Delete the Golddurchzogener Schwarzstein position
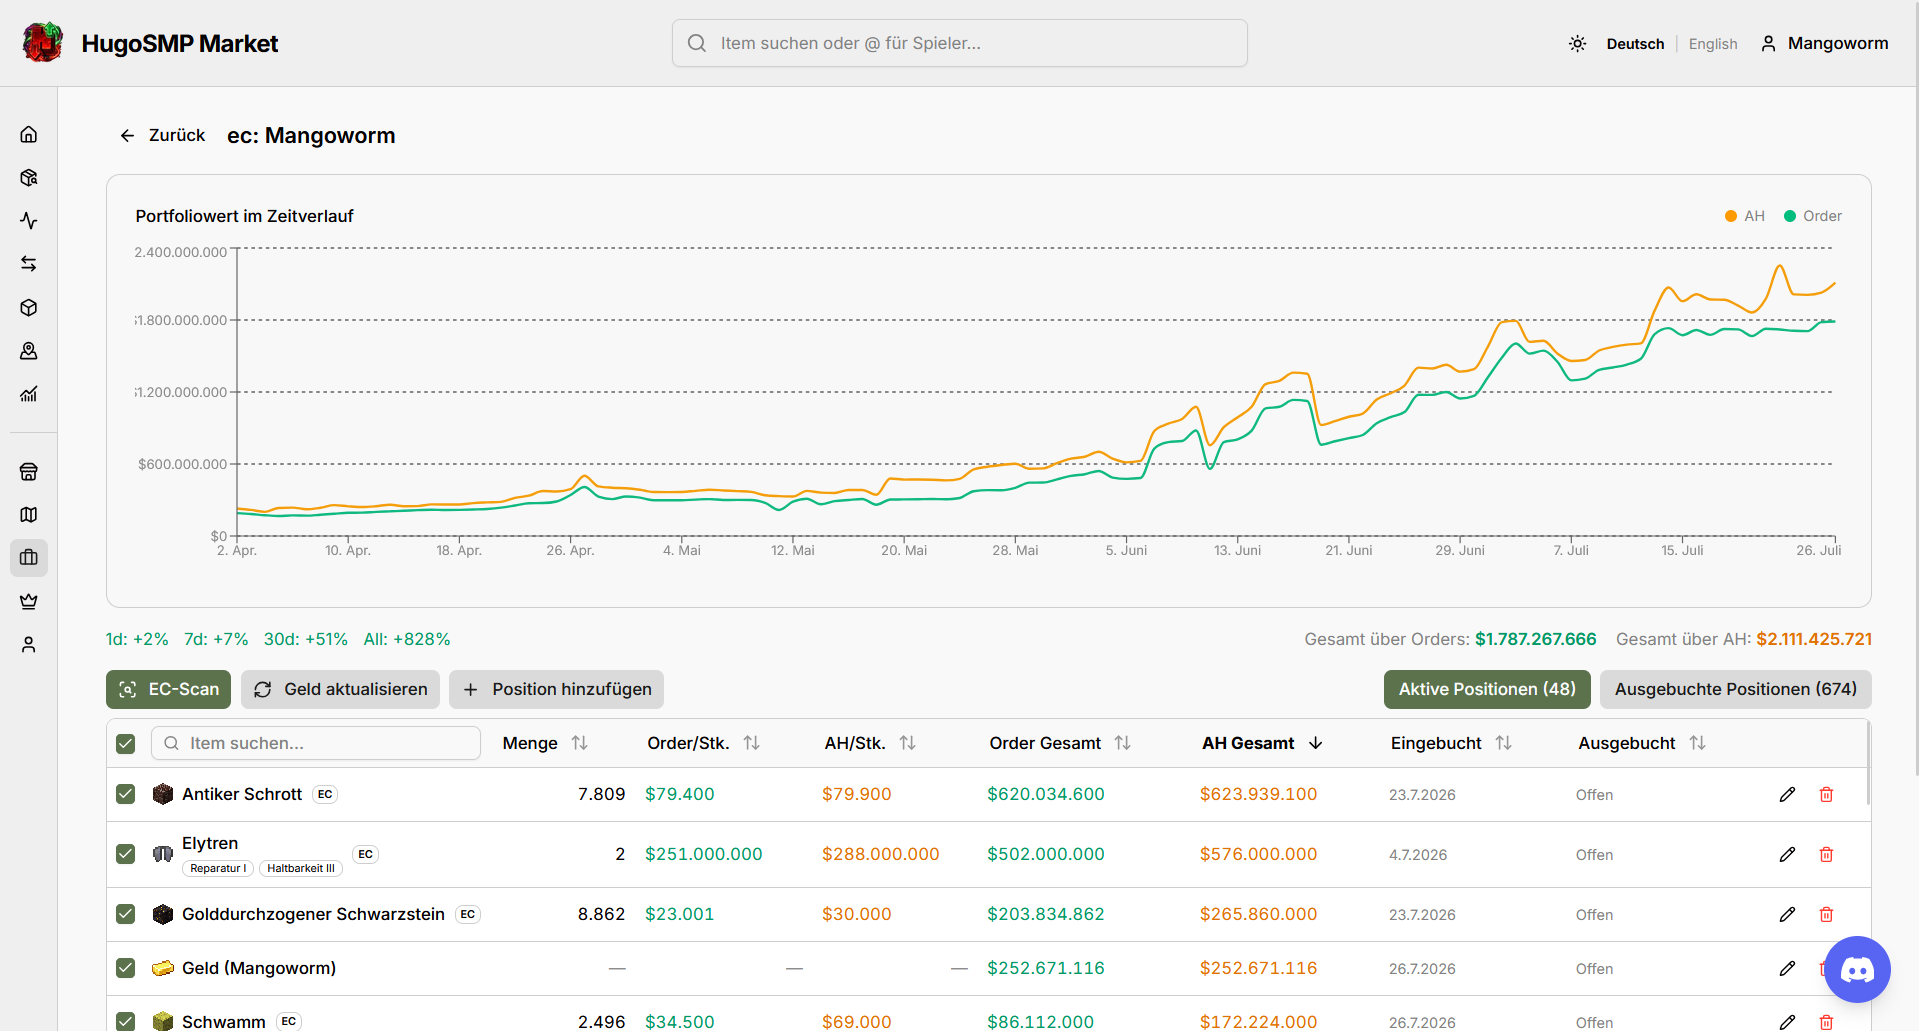This screenshot has height=1031, width=1919. [1826, 915]
